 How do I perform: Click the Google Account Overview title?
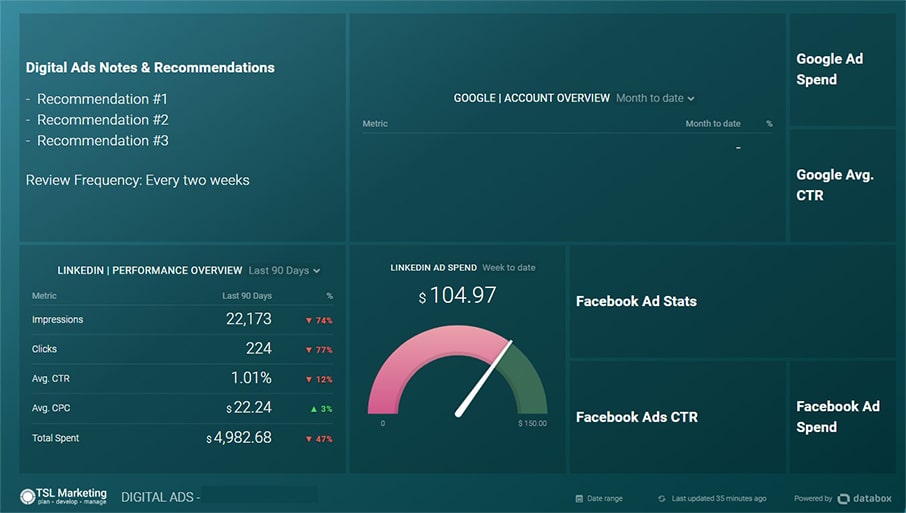pyautogui.click(x=532, y=98)
